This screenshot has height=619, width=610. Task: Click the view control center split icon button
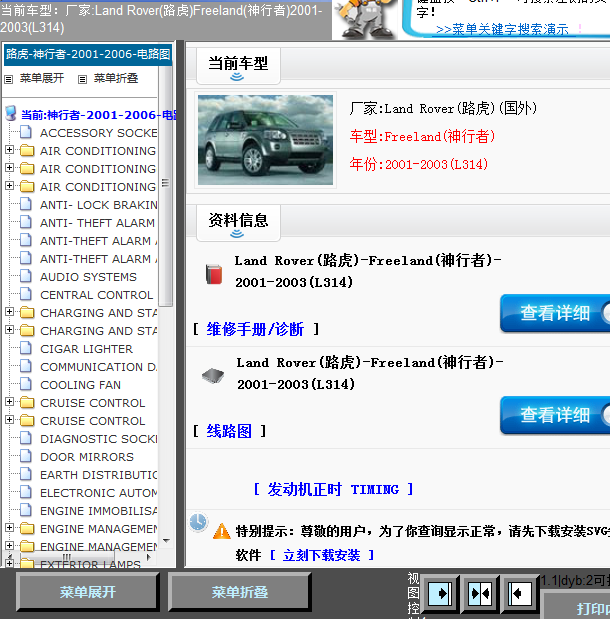479,593
